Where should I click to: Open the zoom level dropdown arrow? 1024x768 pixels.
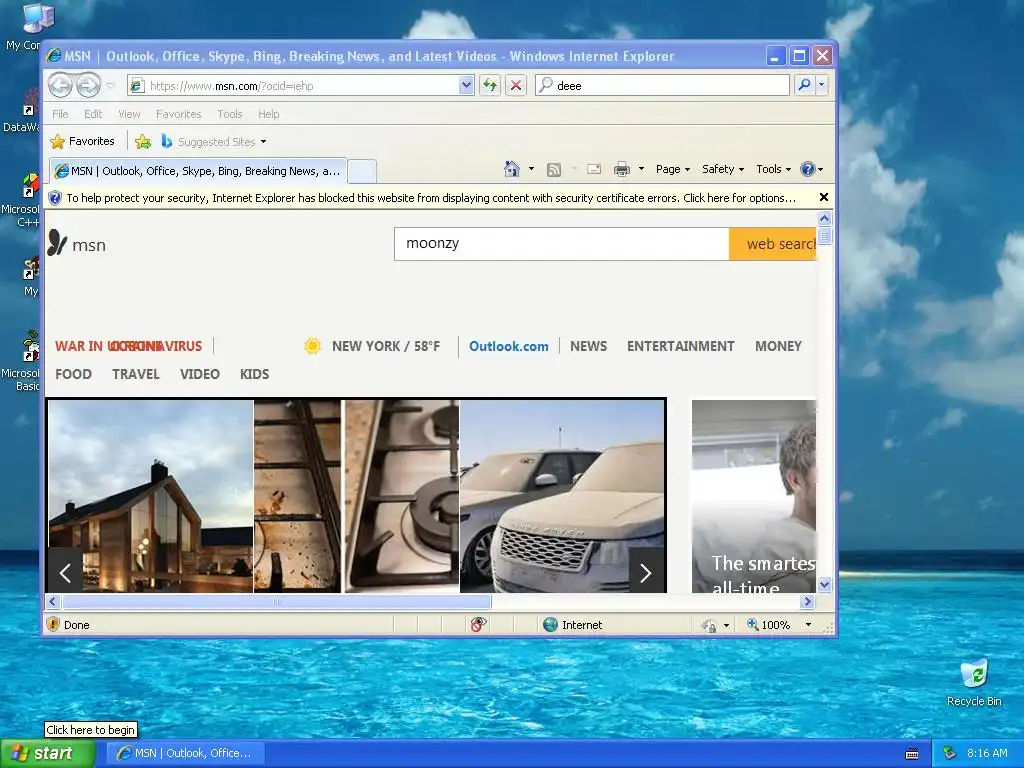coord(808,625)
